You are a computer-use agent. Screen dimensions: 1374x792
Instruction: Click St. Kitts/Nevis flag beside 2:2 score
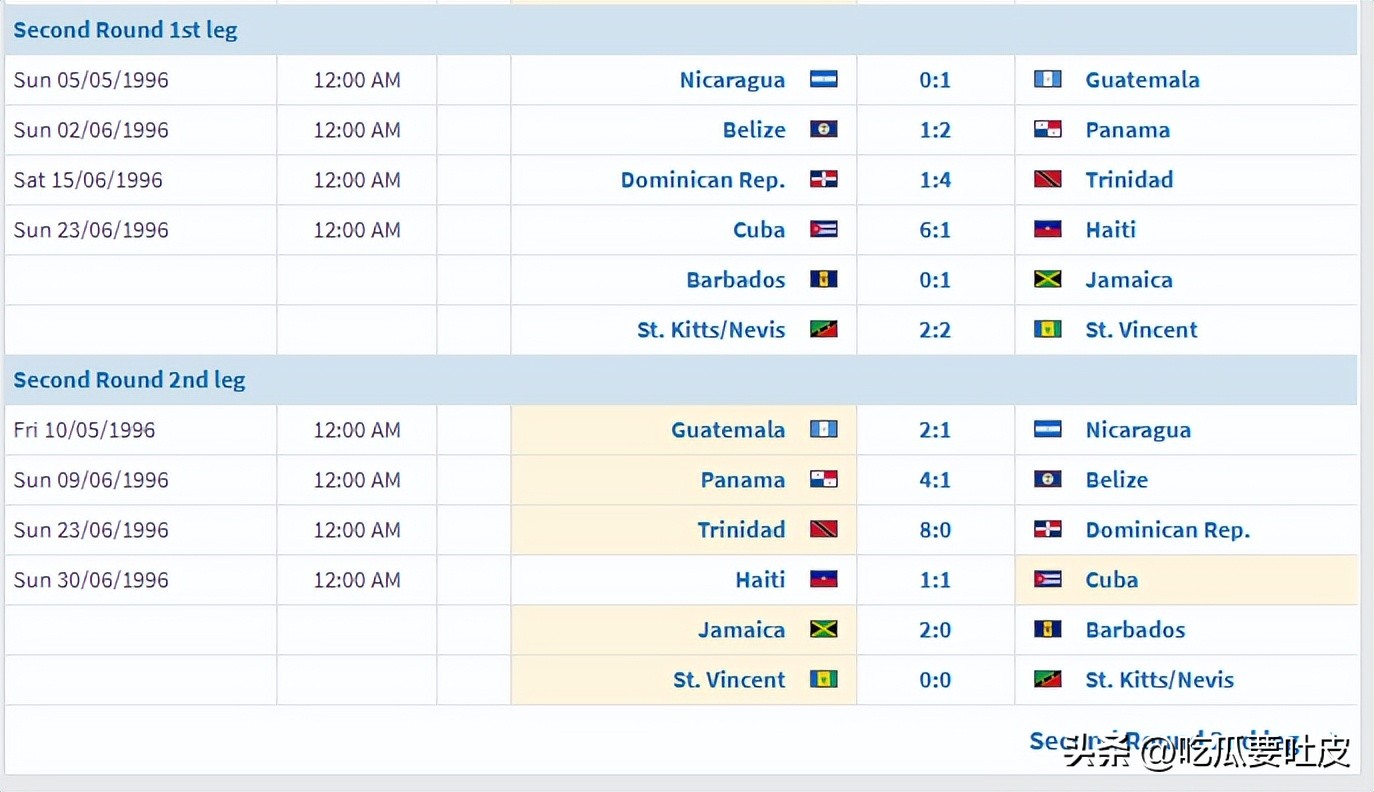tap(824, 330)
